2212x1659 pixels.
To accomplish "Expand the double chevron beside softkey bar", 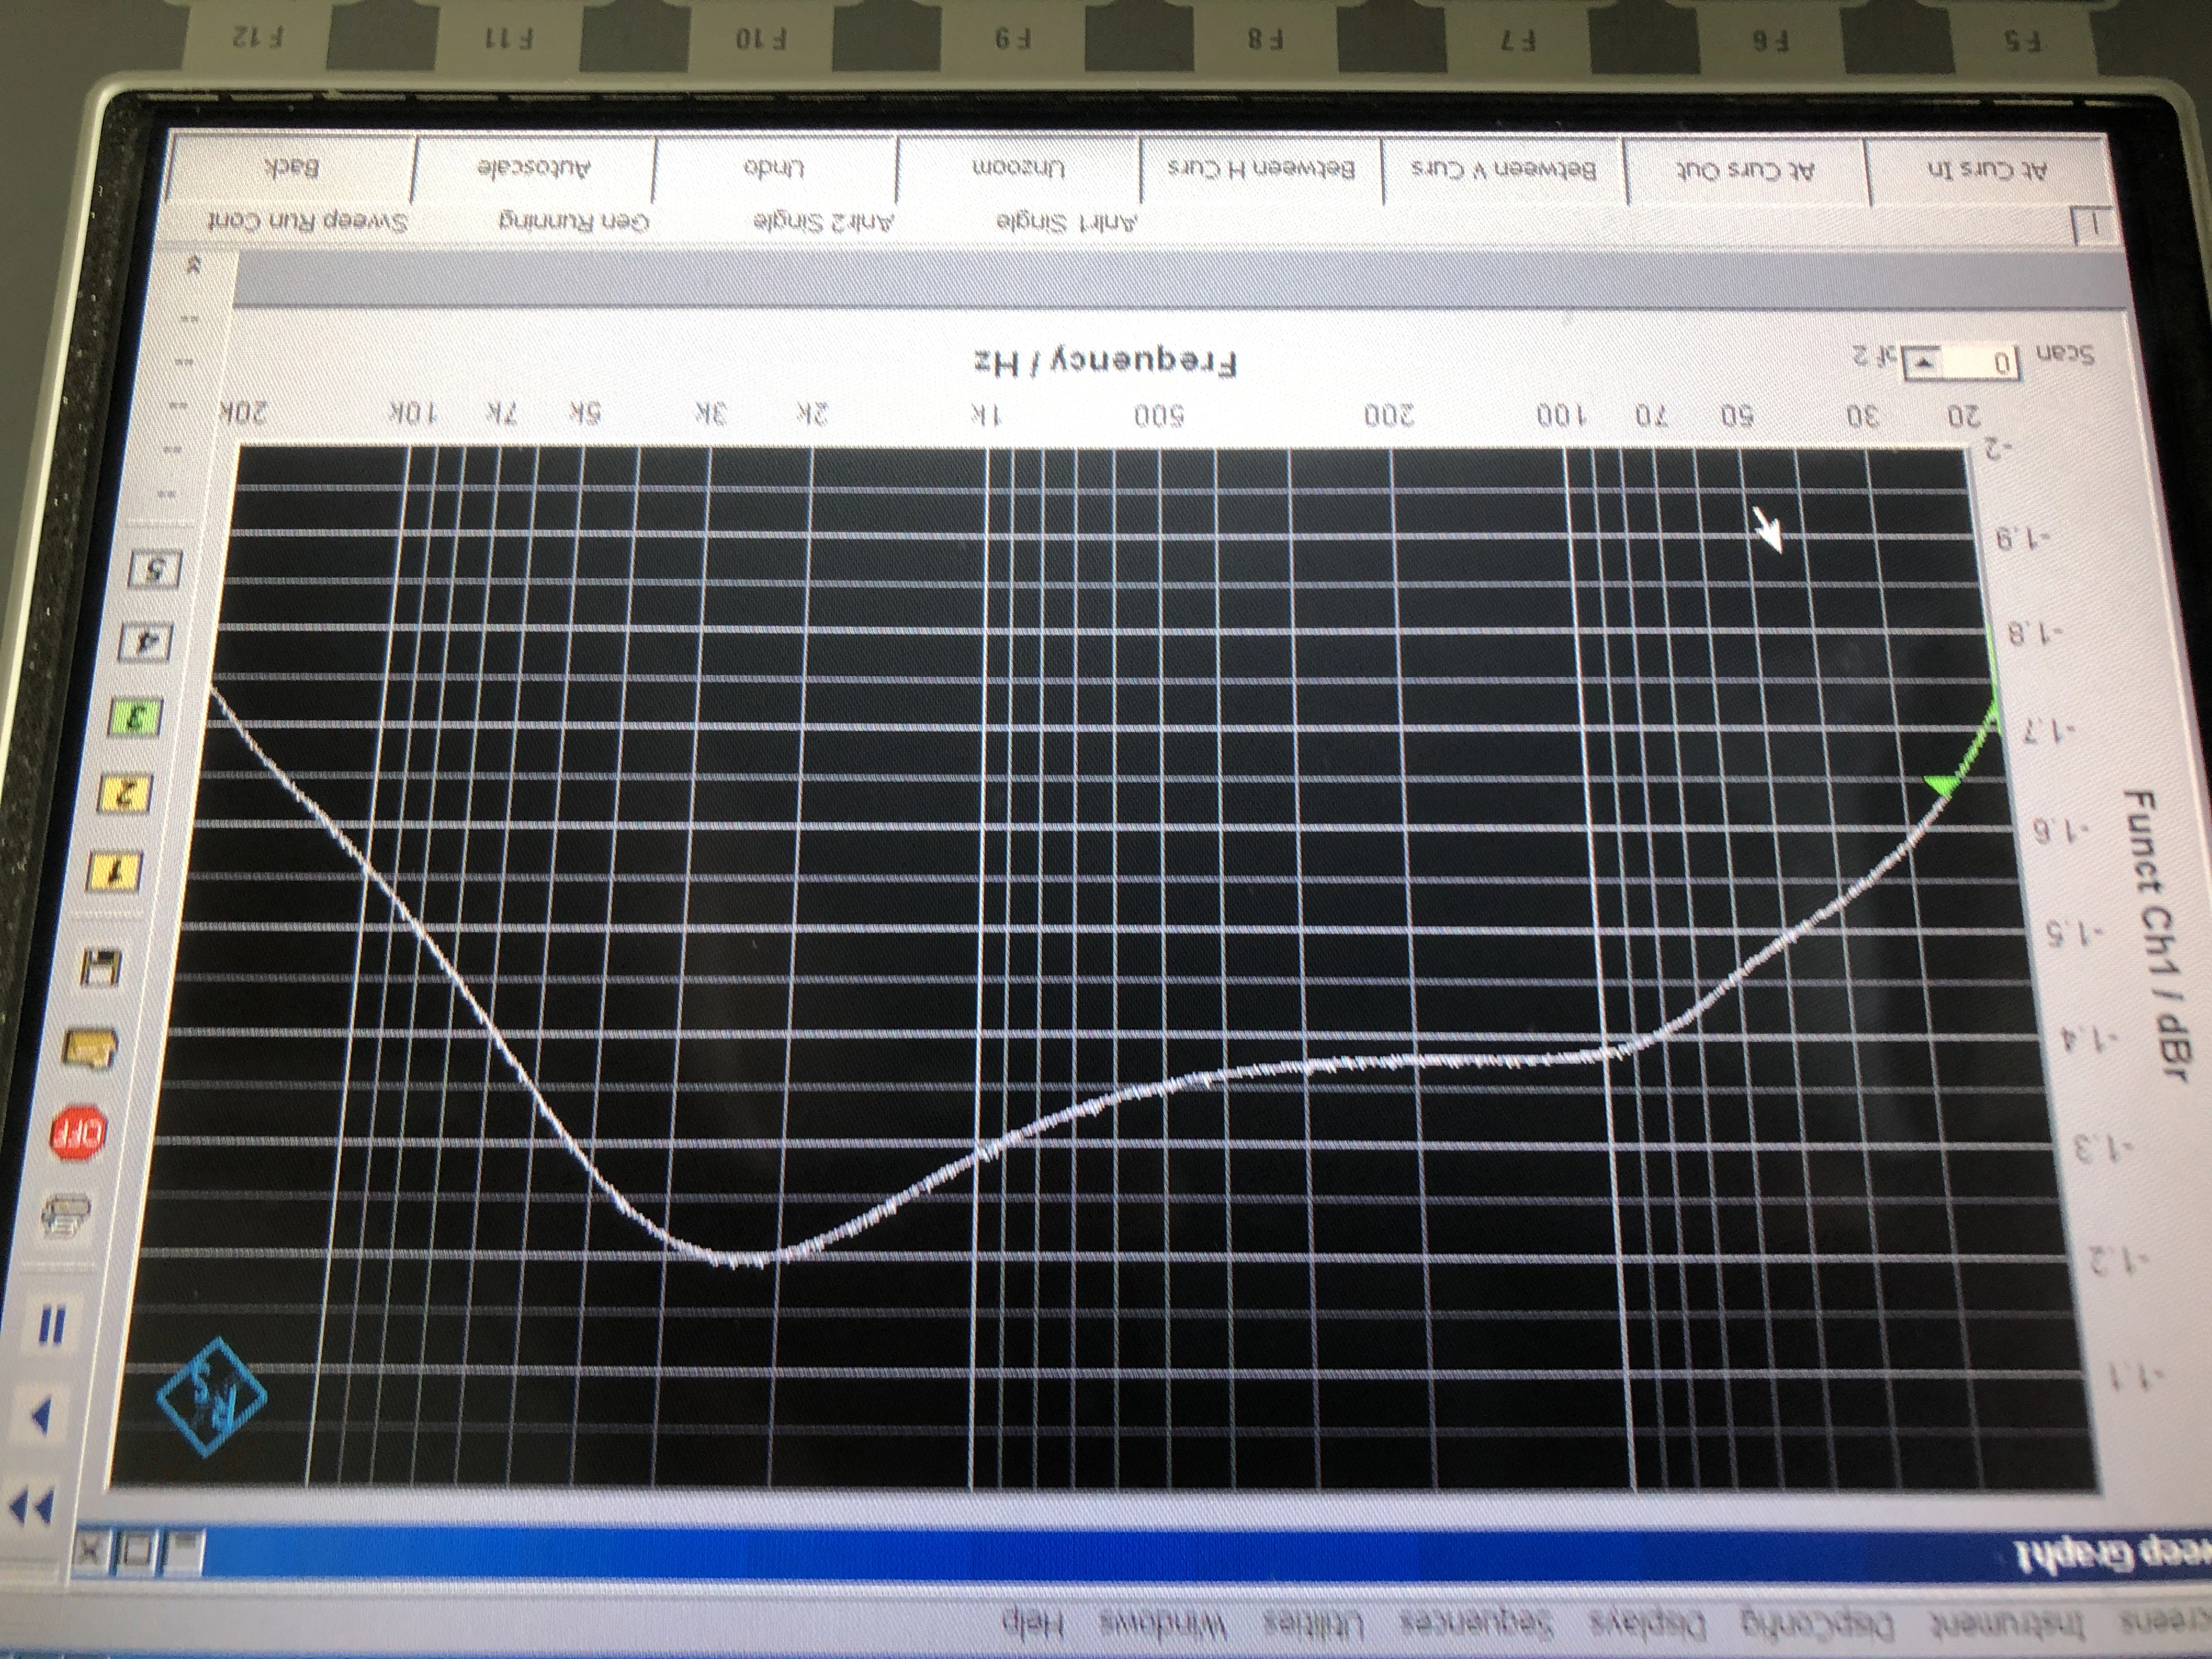I will click(x=194, y=266).
